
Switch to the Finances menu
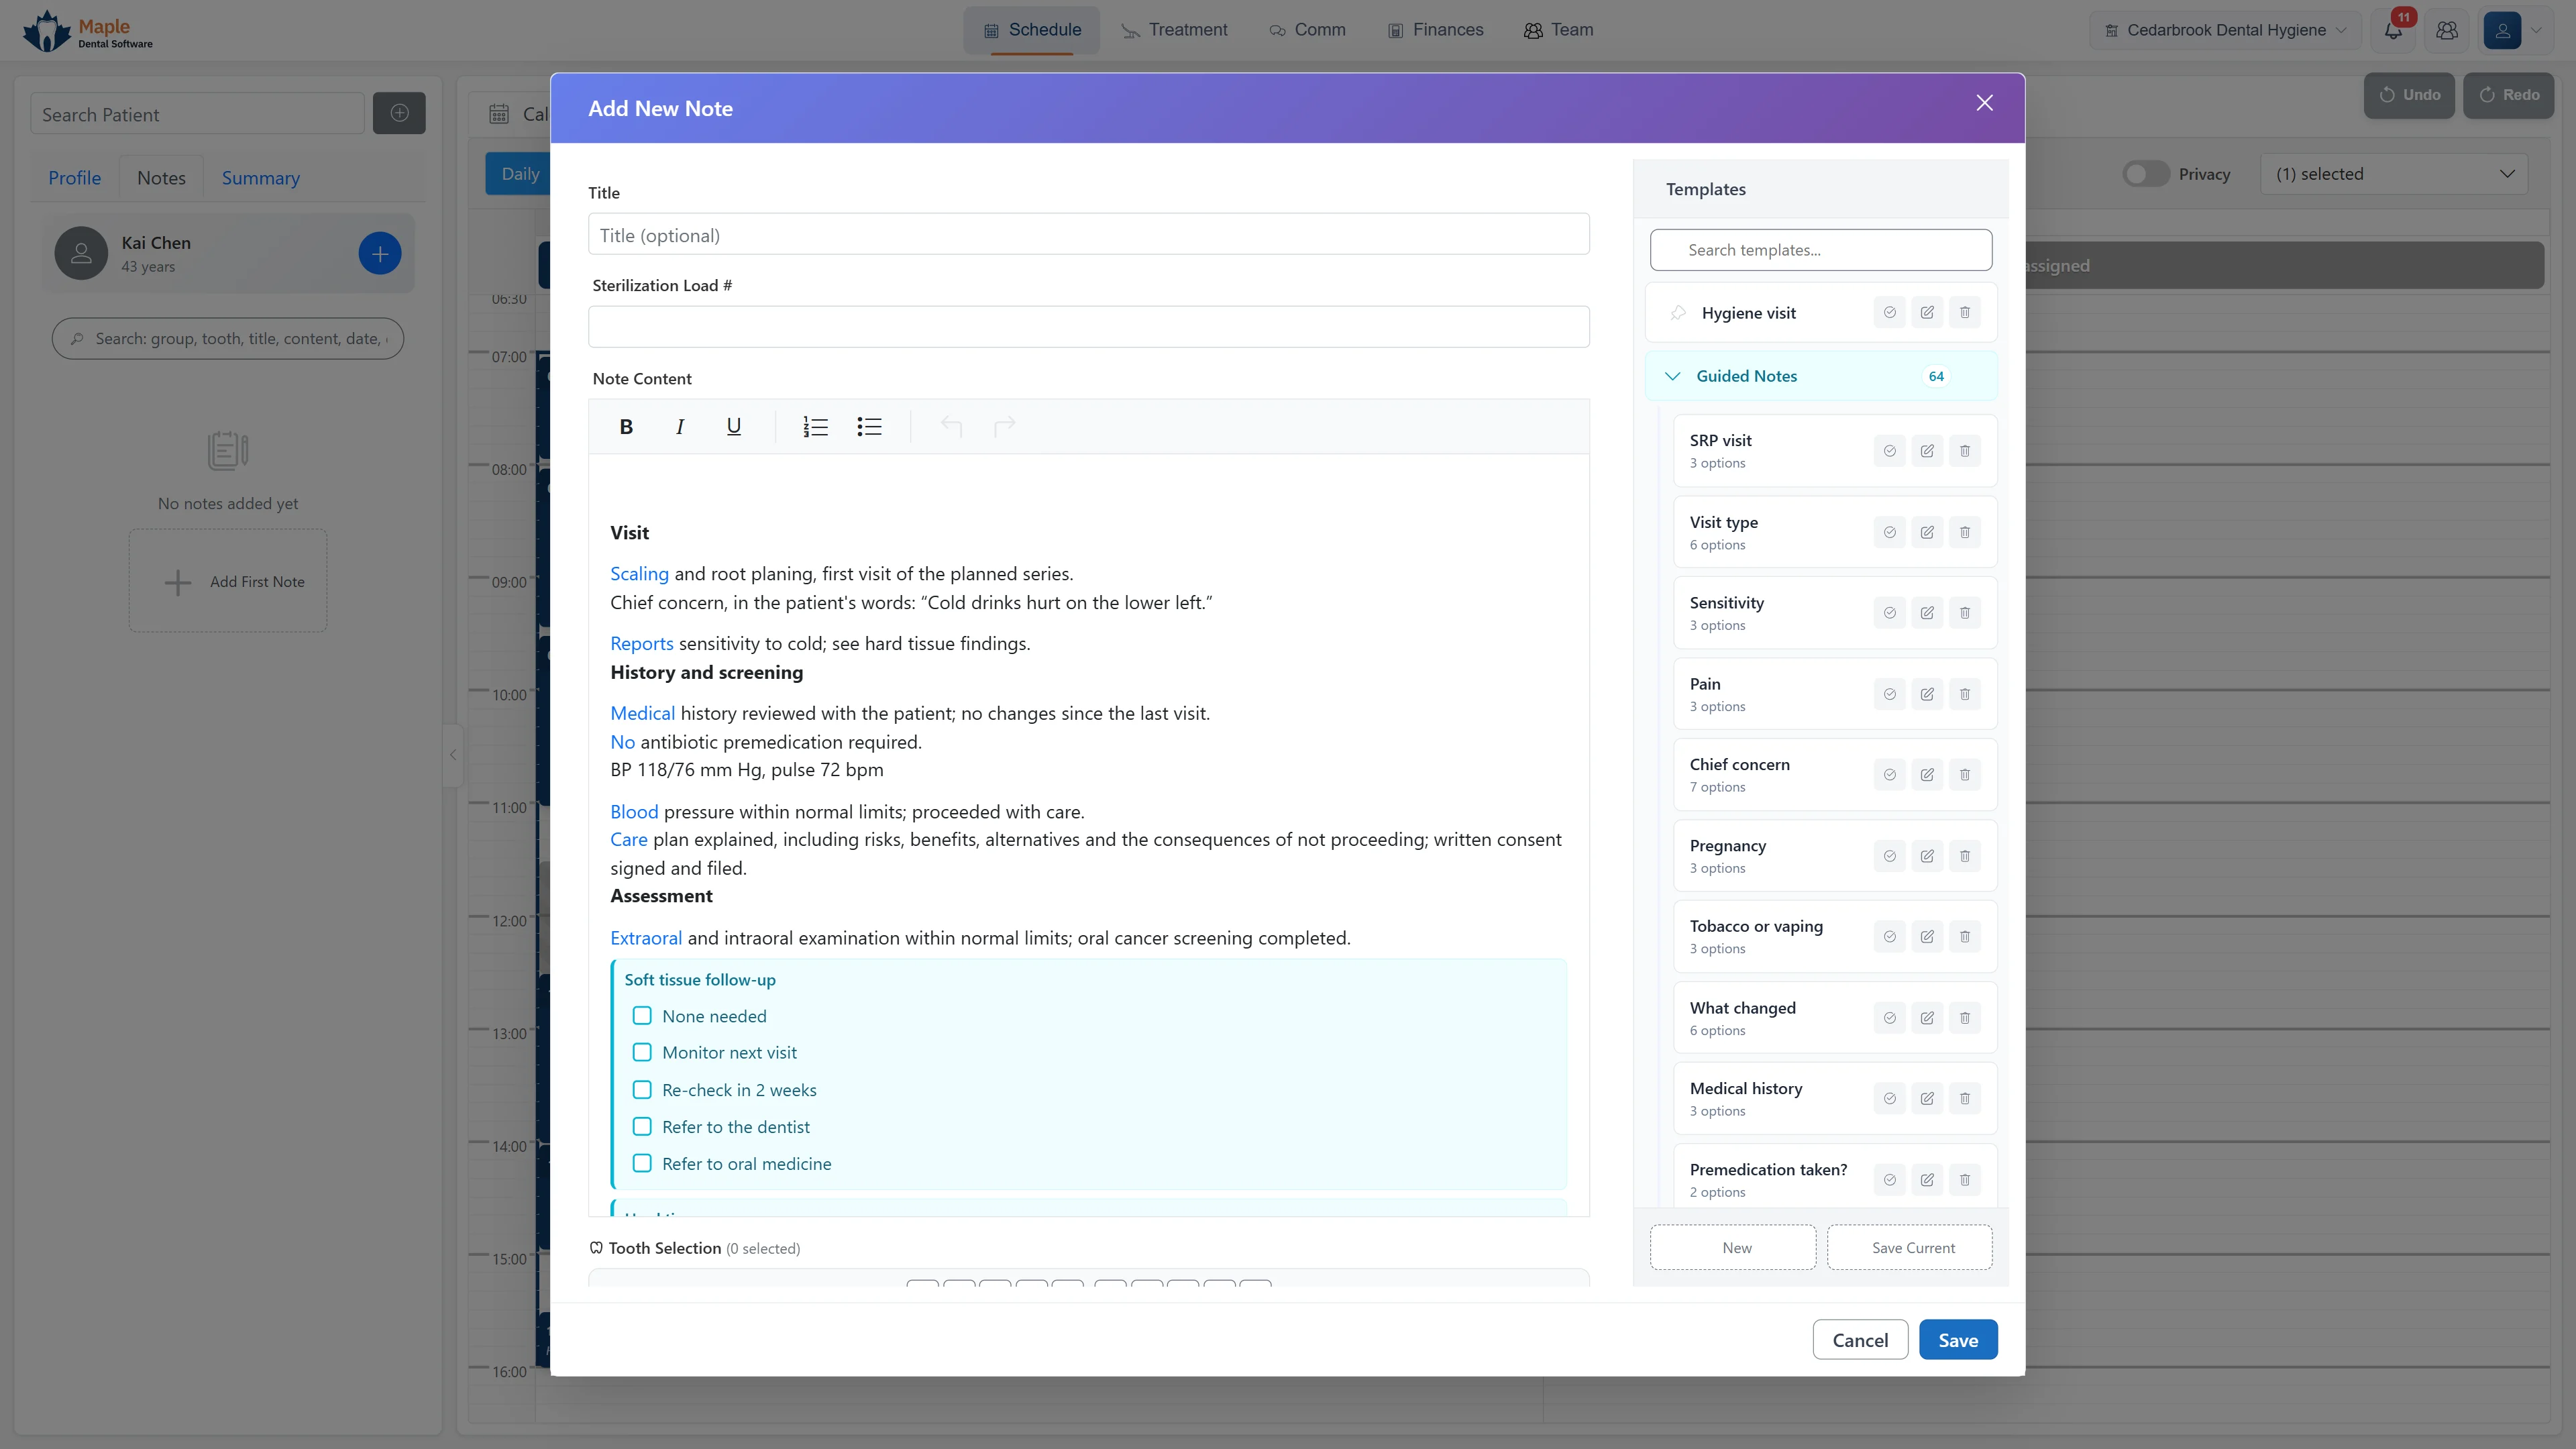1435,30
